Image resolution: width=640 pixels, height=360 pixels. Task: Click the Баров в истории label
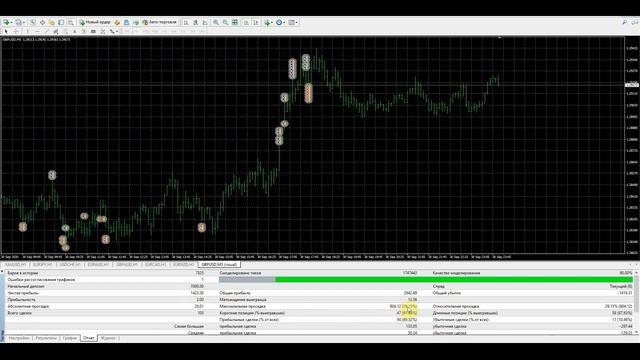point(22,273)
